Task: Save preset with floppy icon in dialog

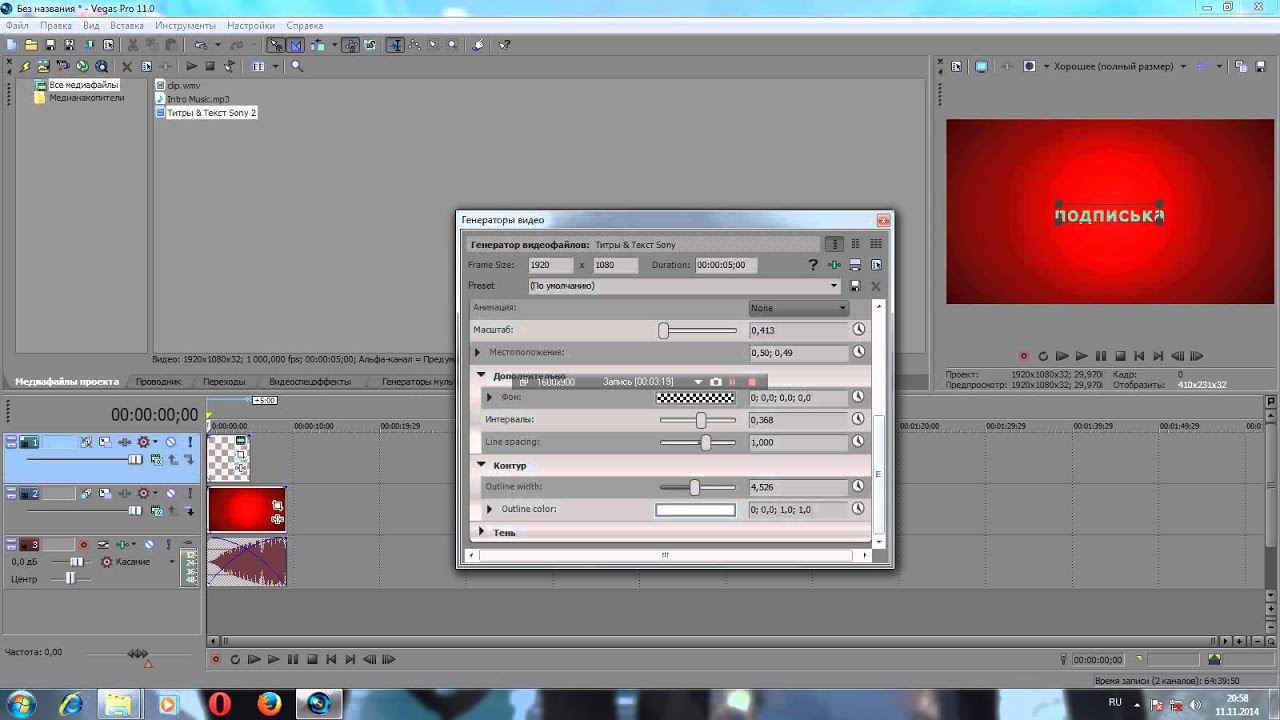Action: click(x=855, y=286)
